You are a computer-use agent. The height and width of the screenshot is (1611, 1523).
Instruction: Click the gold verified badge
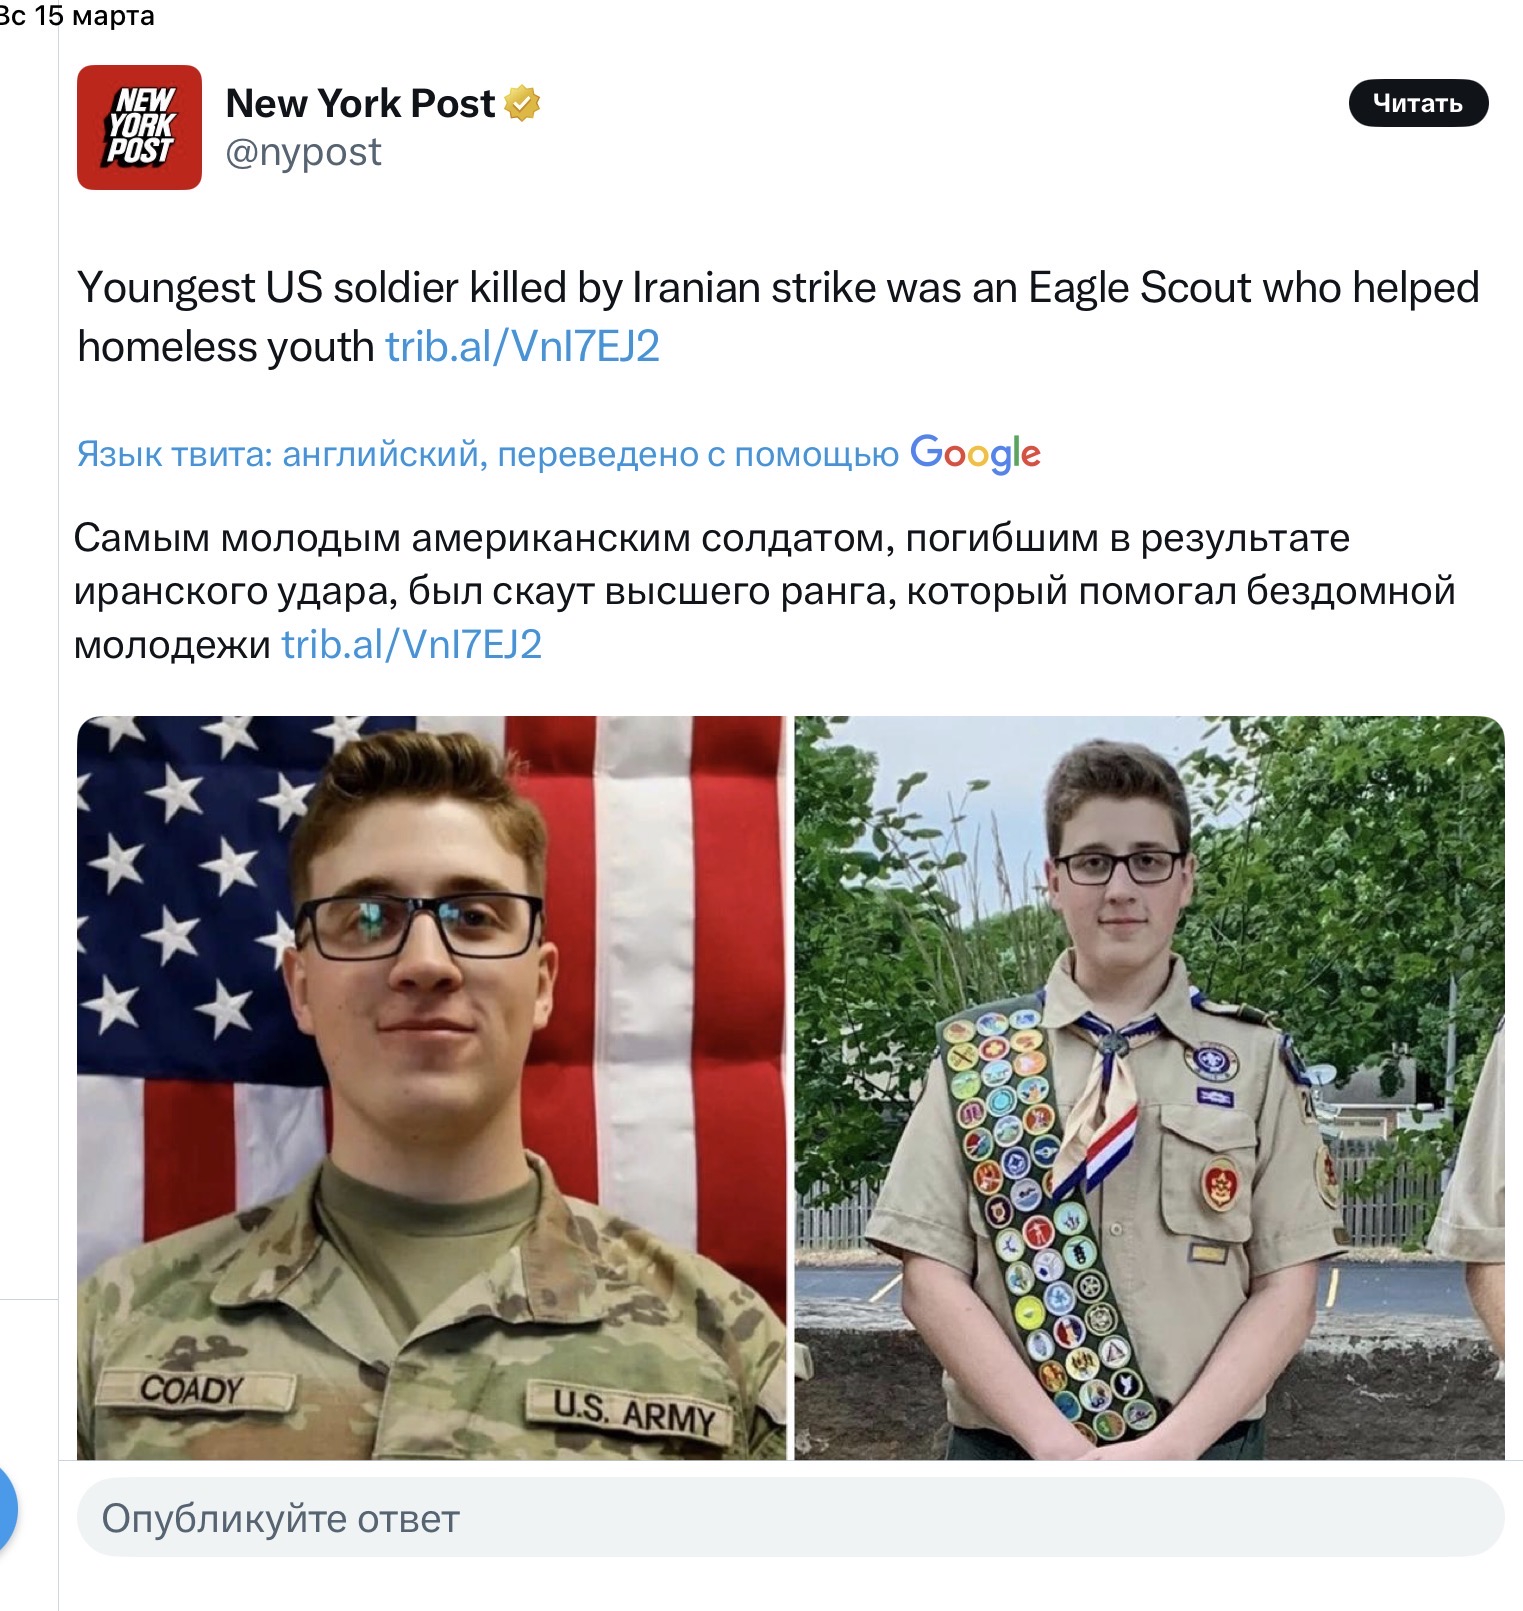click(522, 103)
